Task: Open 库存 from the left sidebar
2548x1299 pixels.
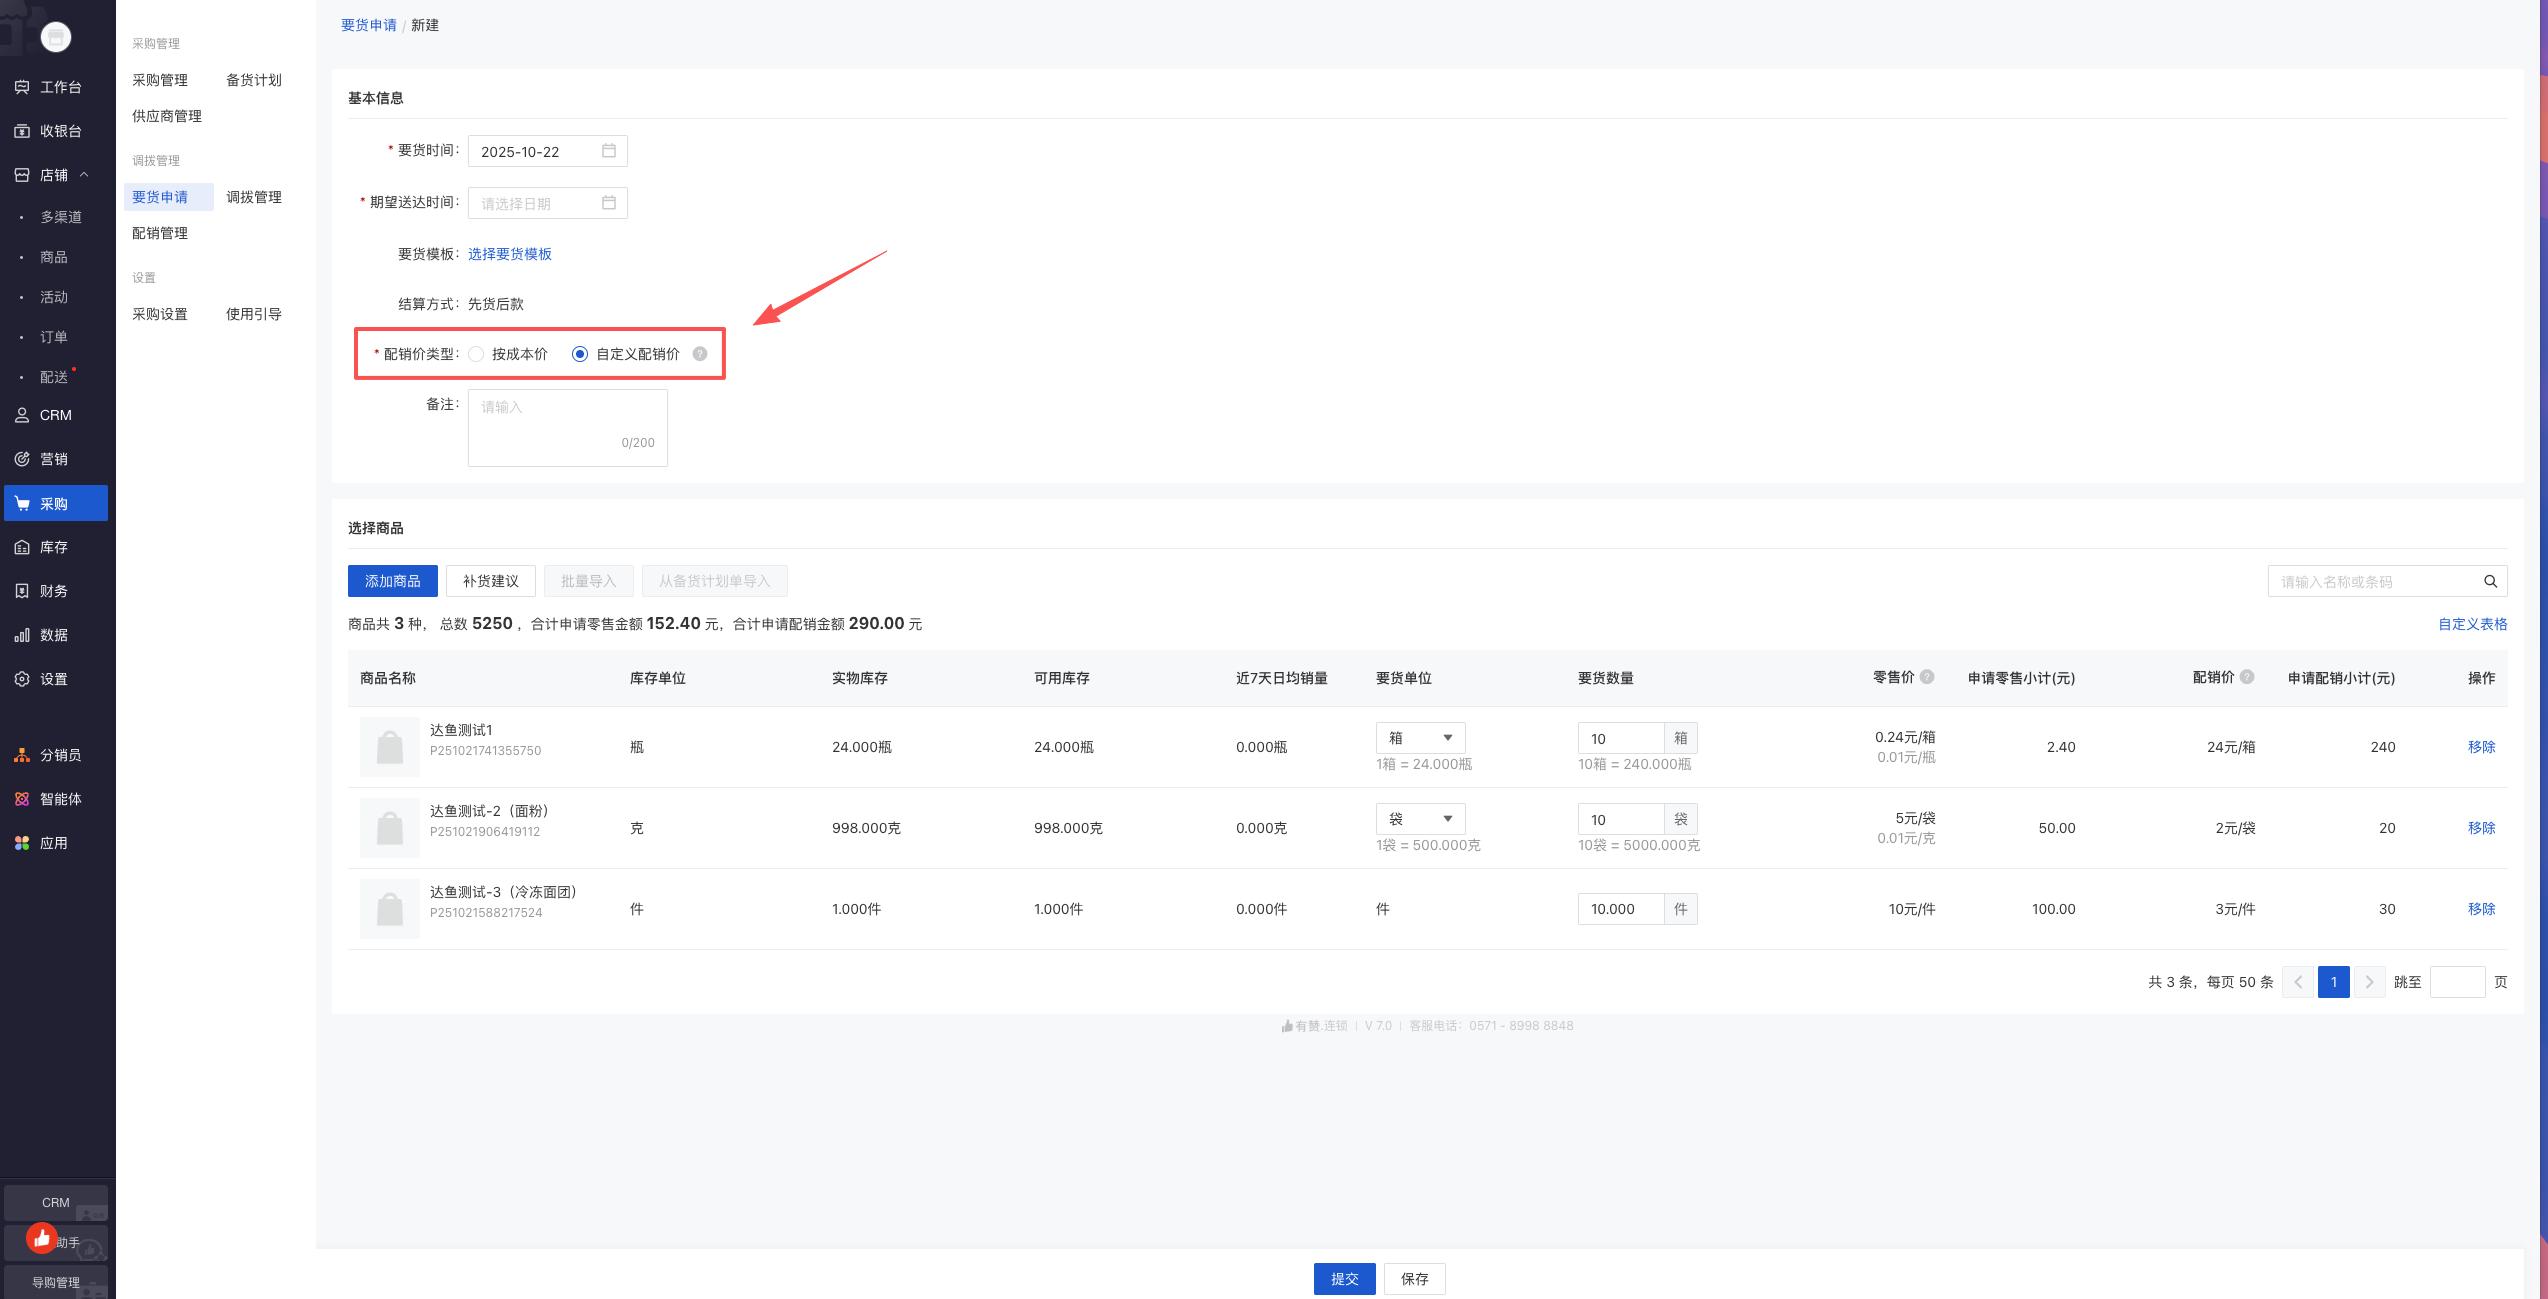Action: (x=54, y=547)
